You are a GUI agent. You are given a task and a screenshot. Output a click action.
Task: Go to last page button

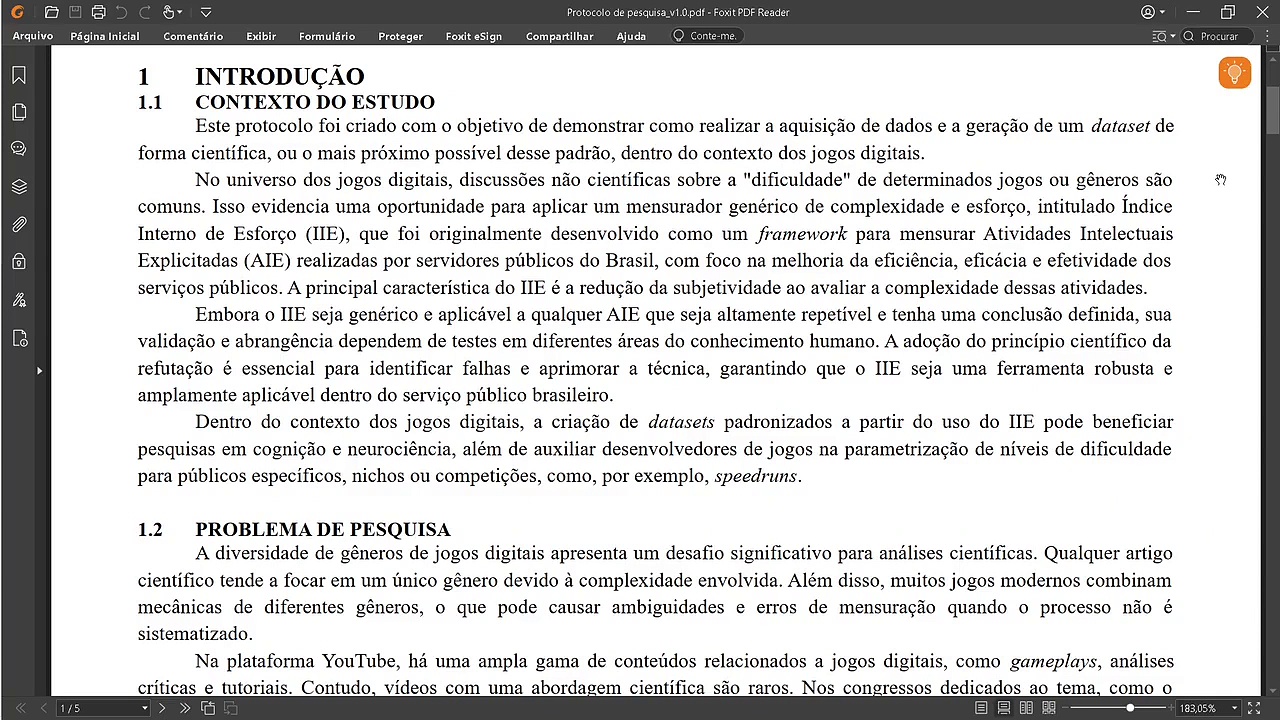[x=185, y=708]
